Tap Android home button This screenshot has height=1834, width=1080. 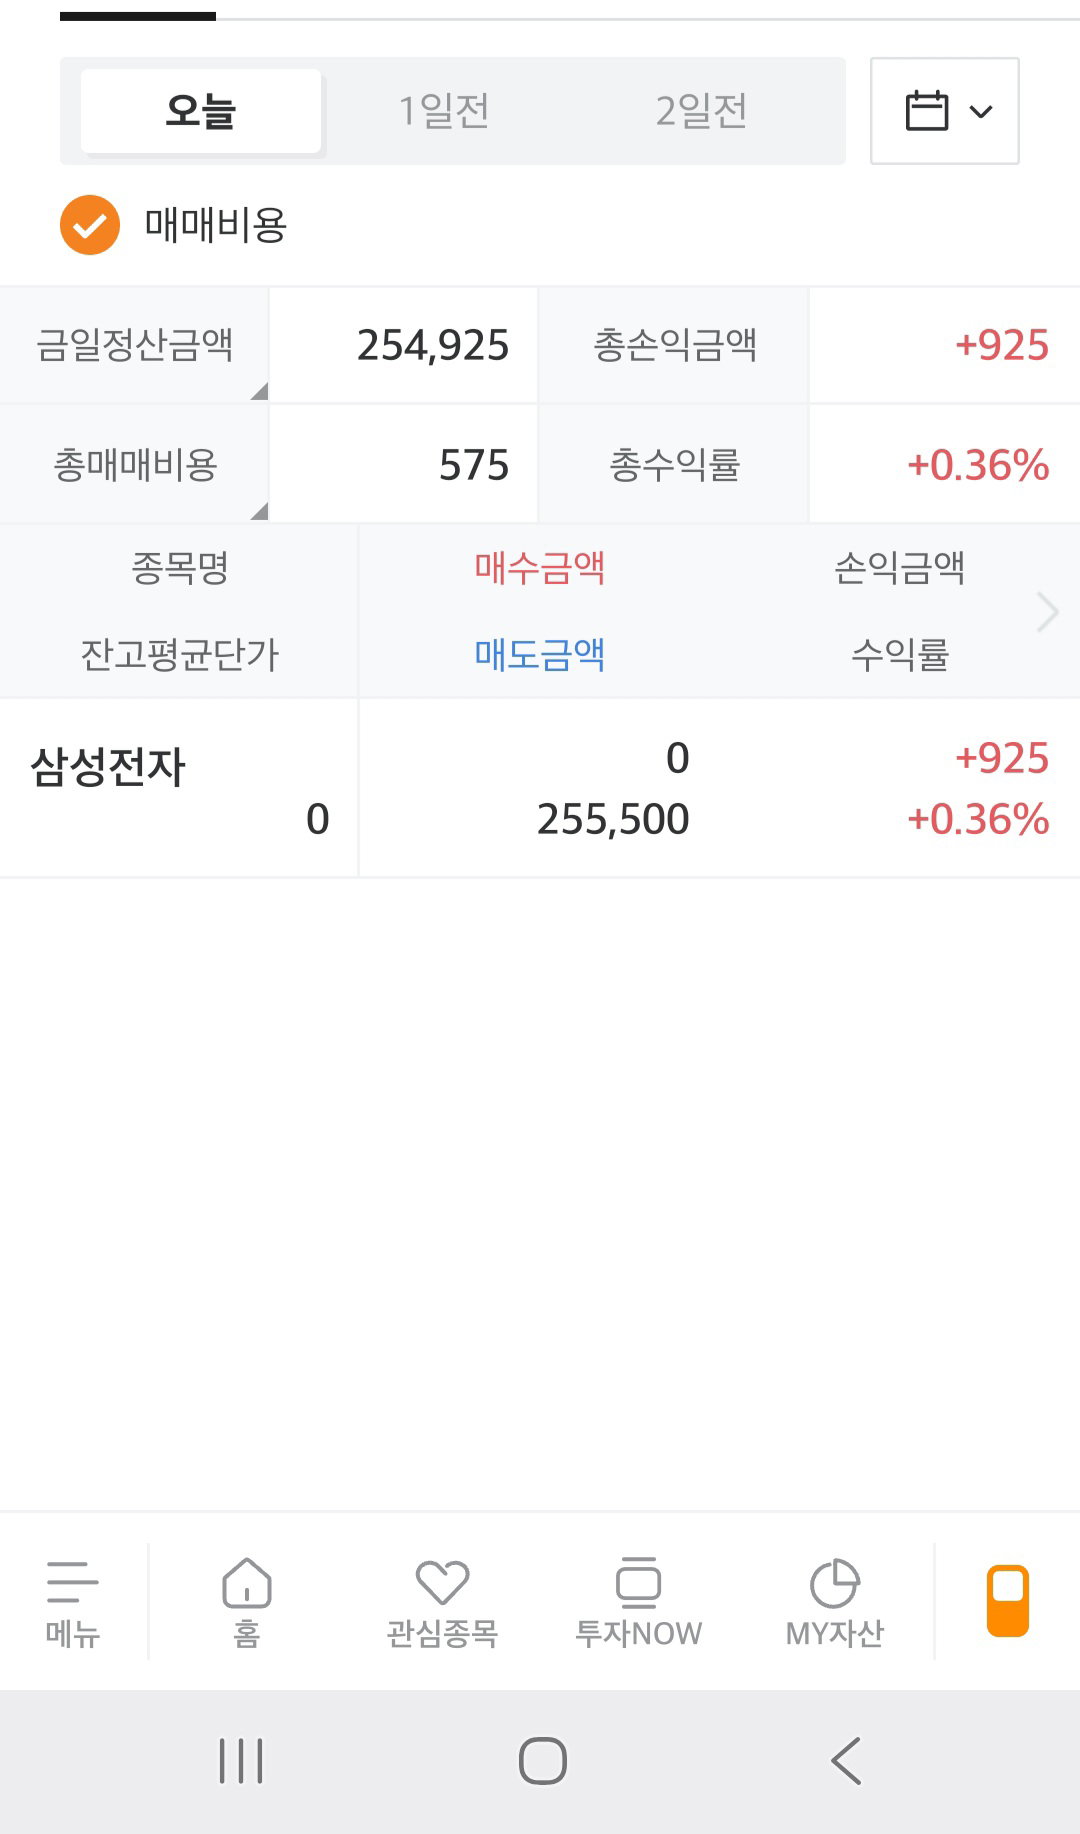(543, 1761)
